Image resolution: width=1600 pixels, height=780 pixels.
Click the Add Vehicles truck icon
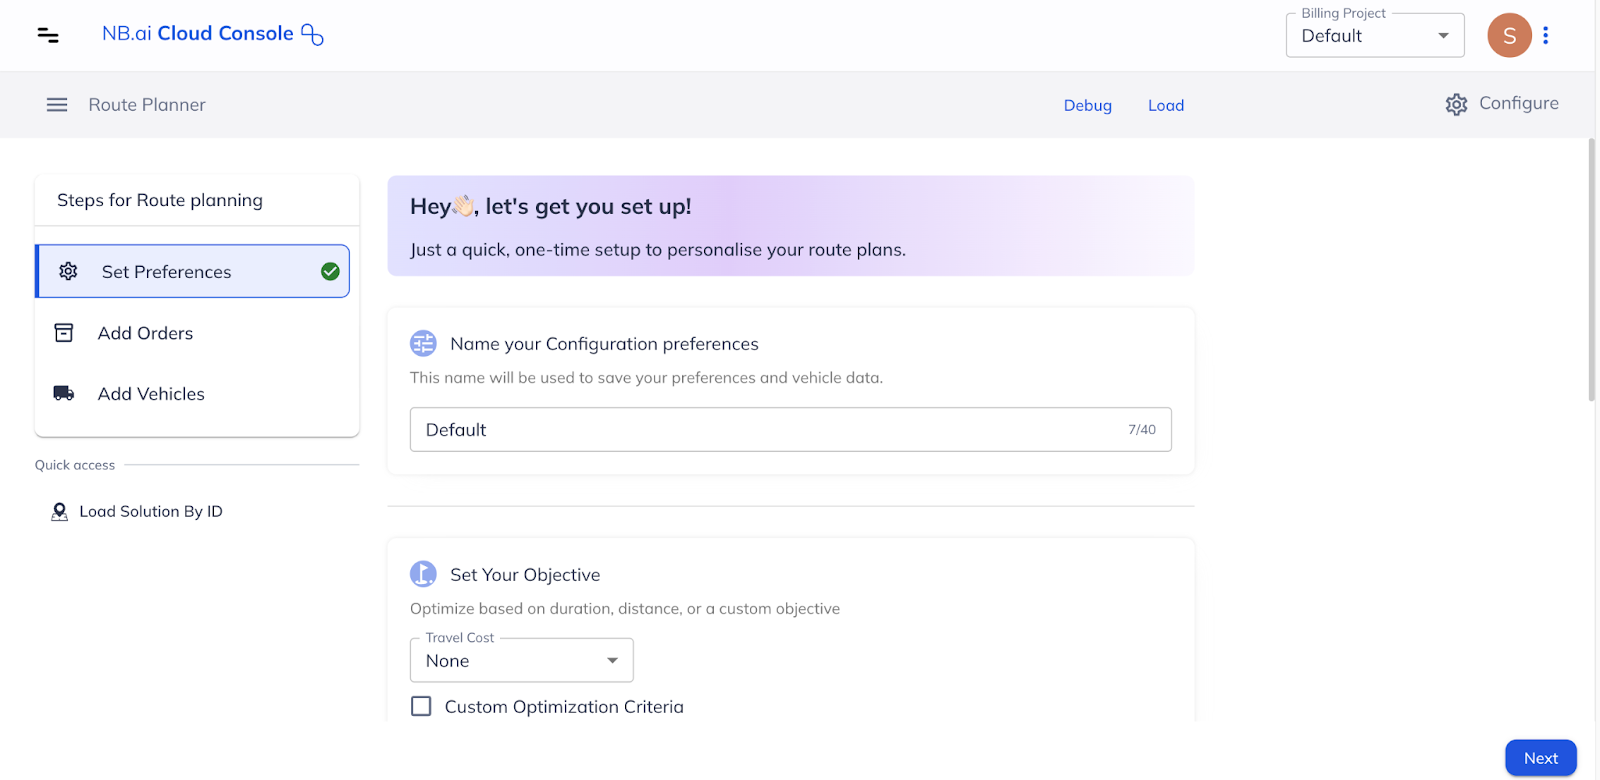tap(64, 394)
